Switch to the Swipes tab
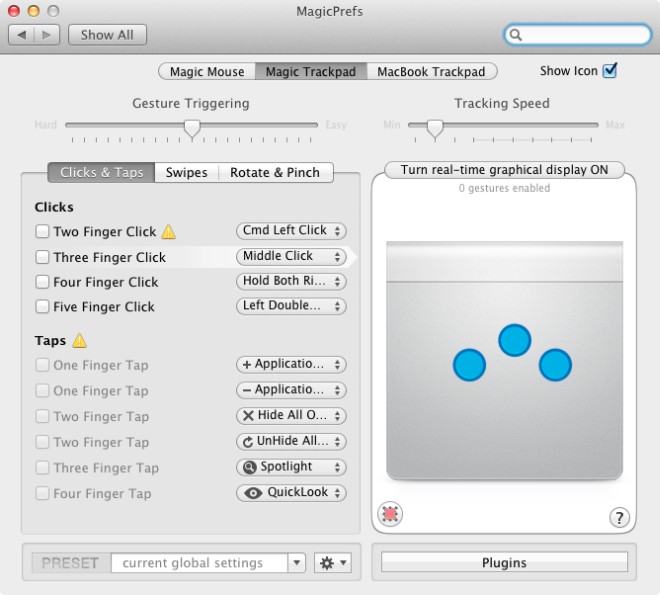The image size is (660, 595). 186,173
